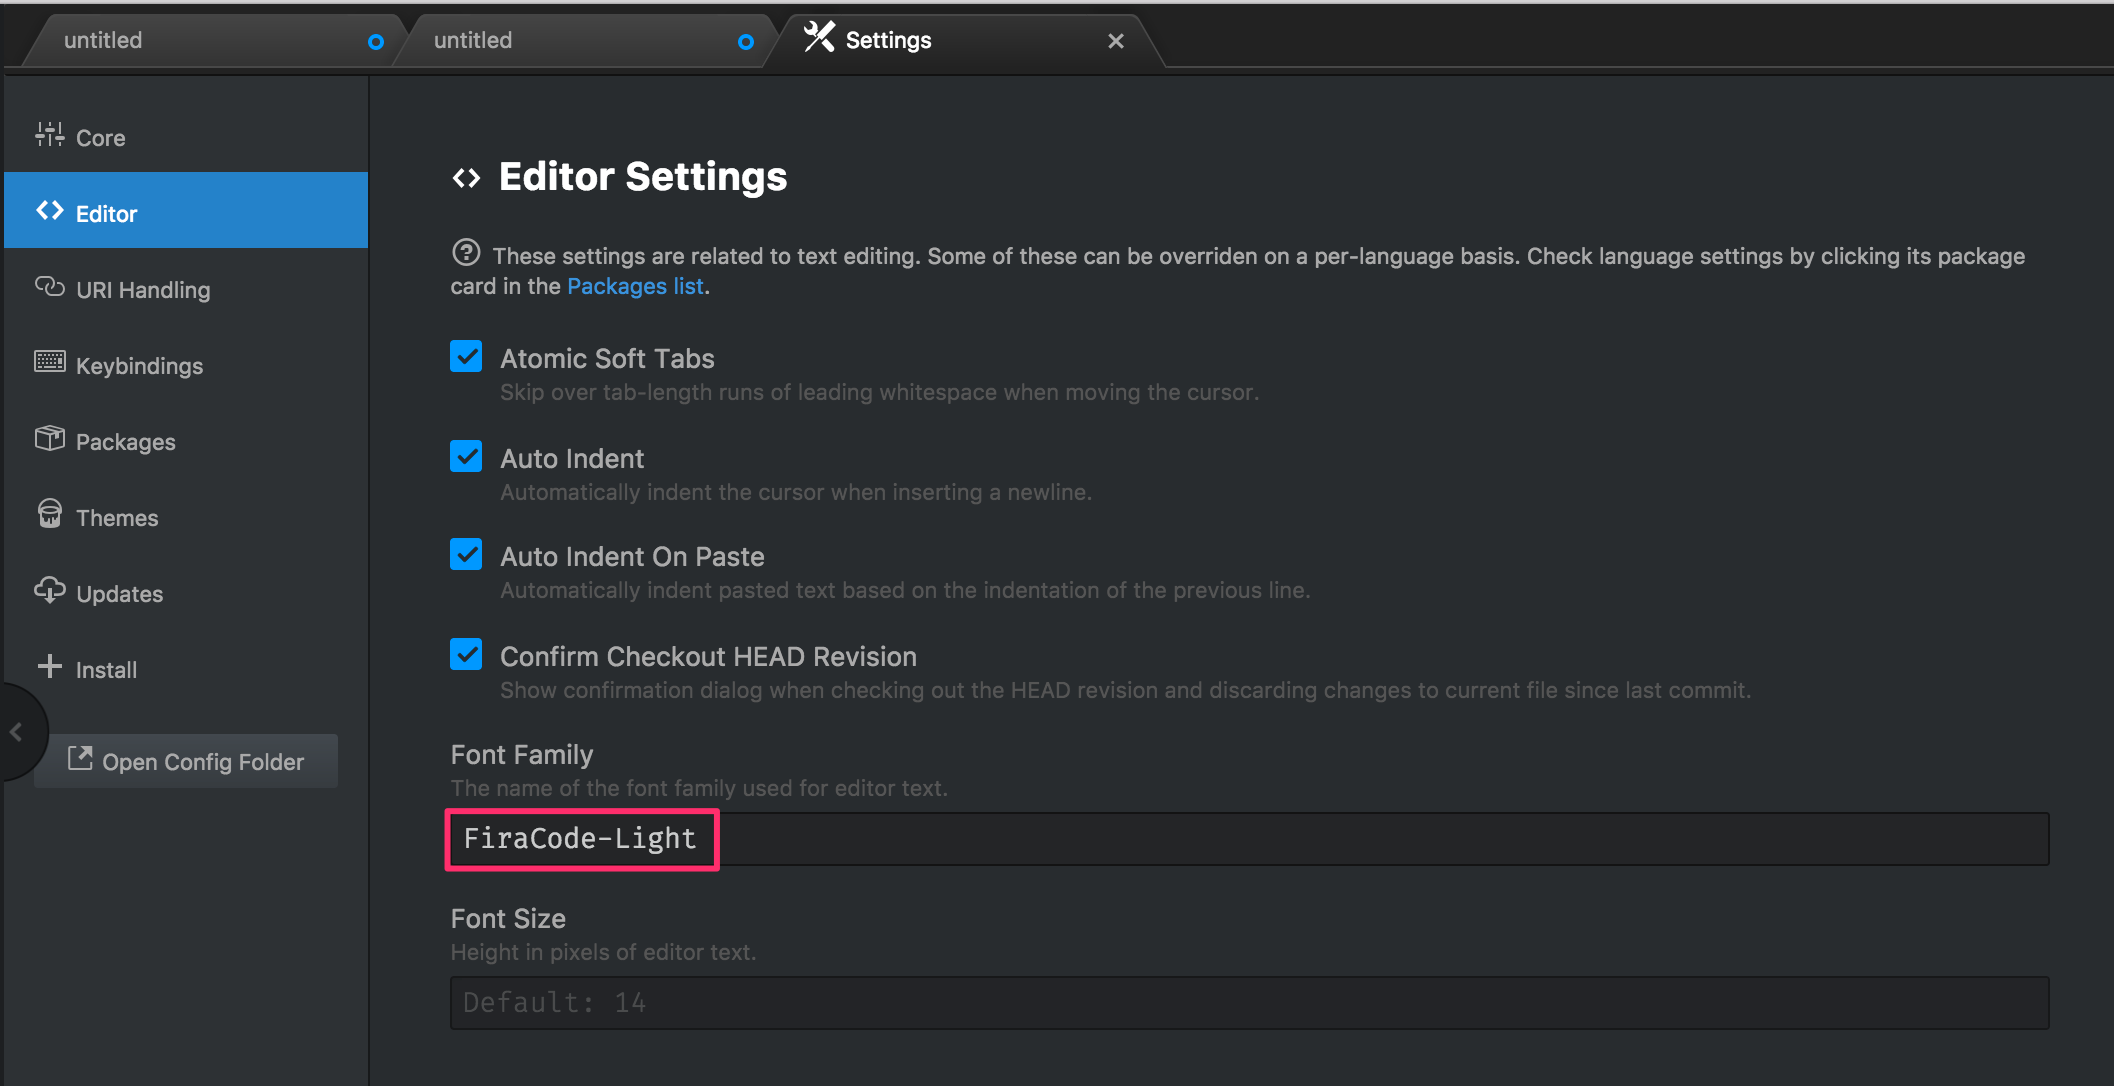2114x1086 pixels.
Task: Click the URI Handling link icon
Action: pyautogui.click(x=49, y=287)
